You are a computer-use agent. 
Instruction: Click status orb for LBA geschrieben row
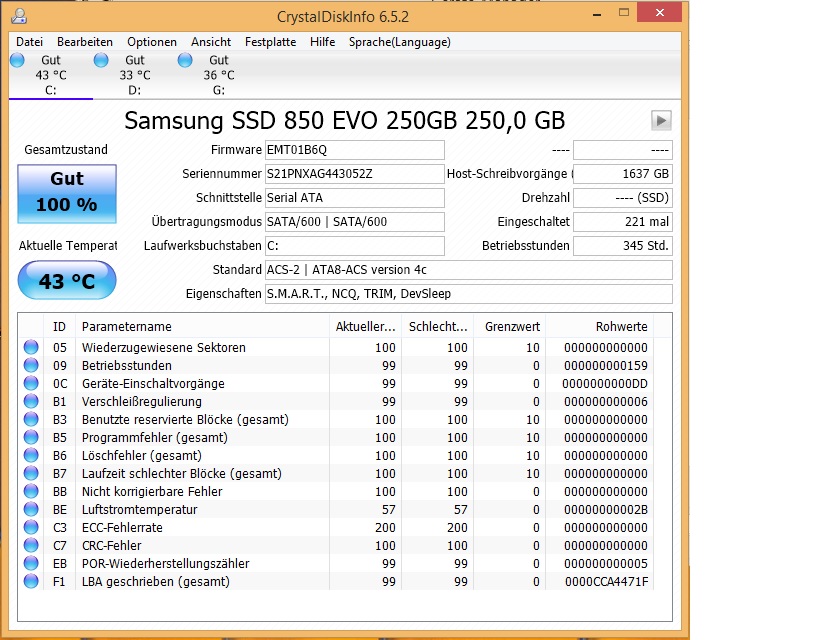coord(31,581)
